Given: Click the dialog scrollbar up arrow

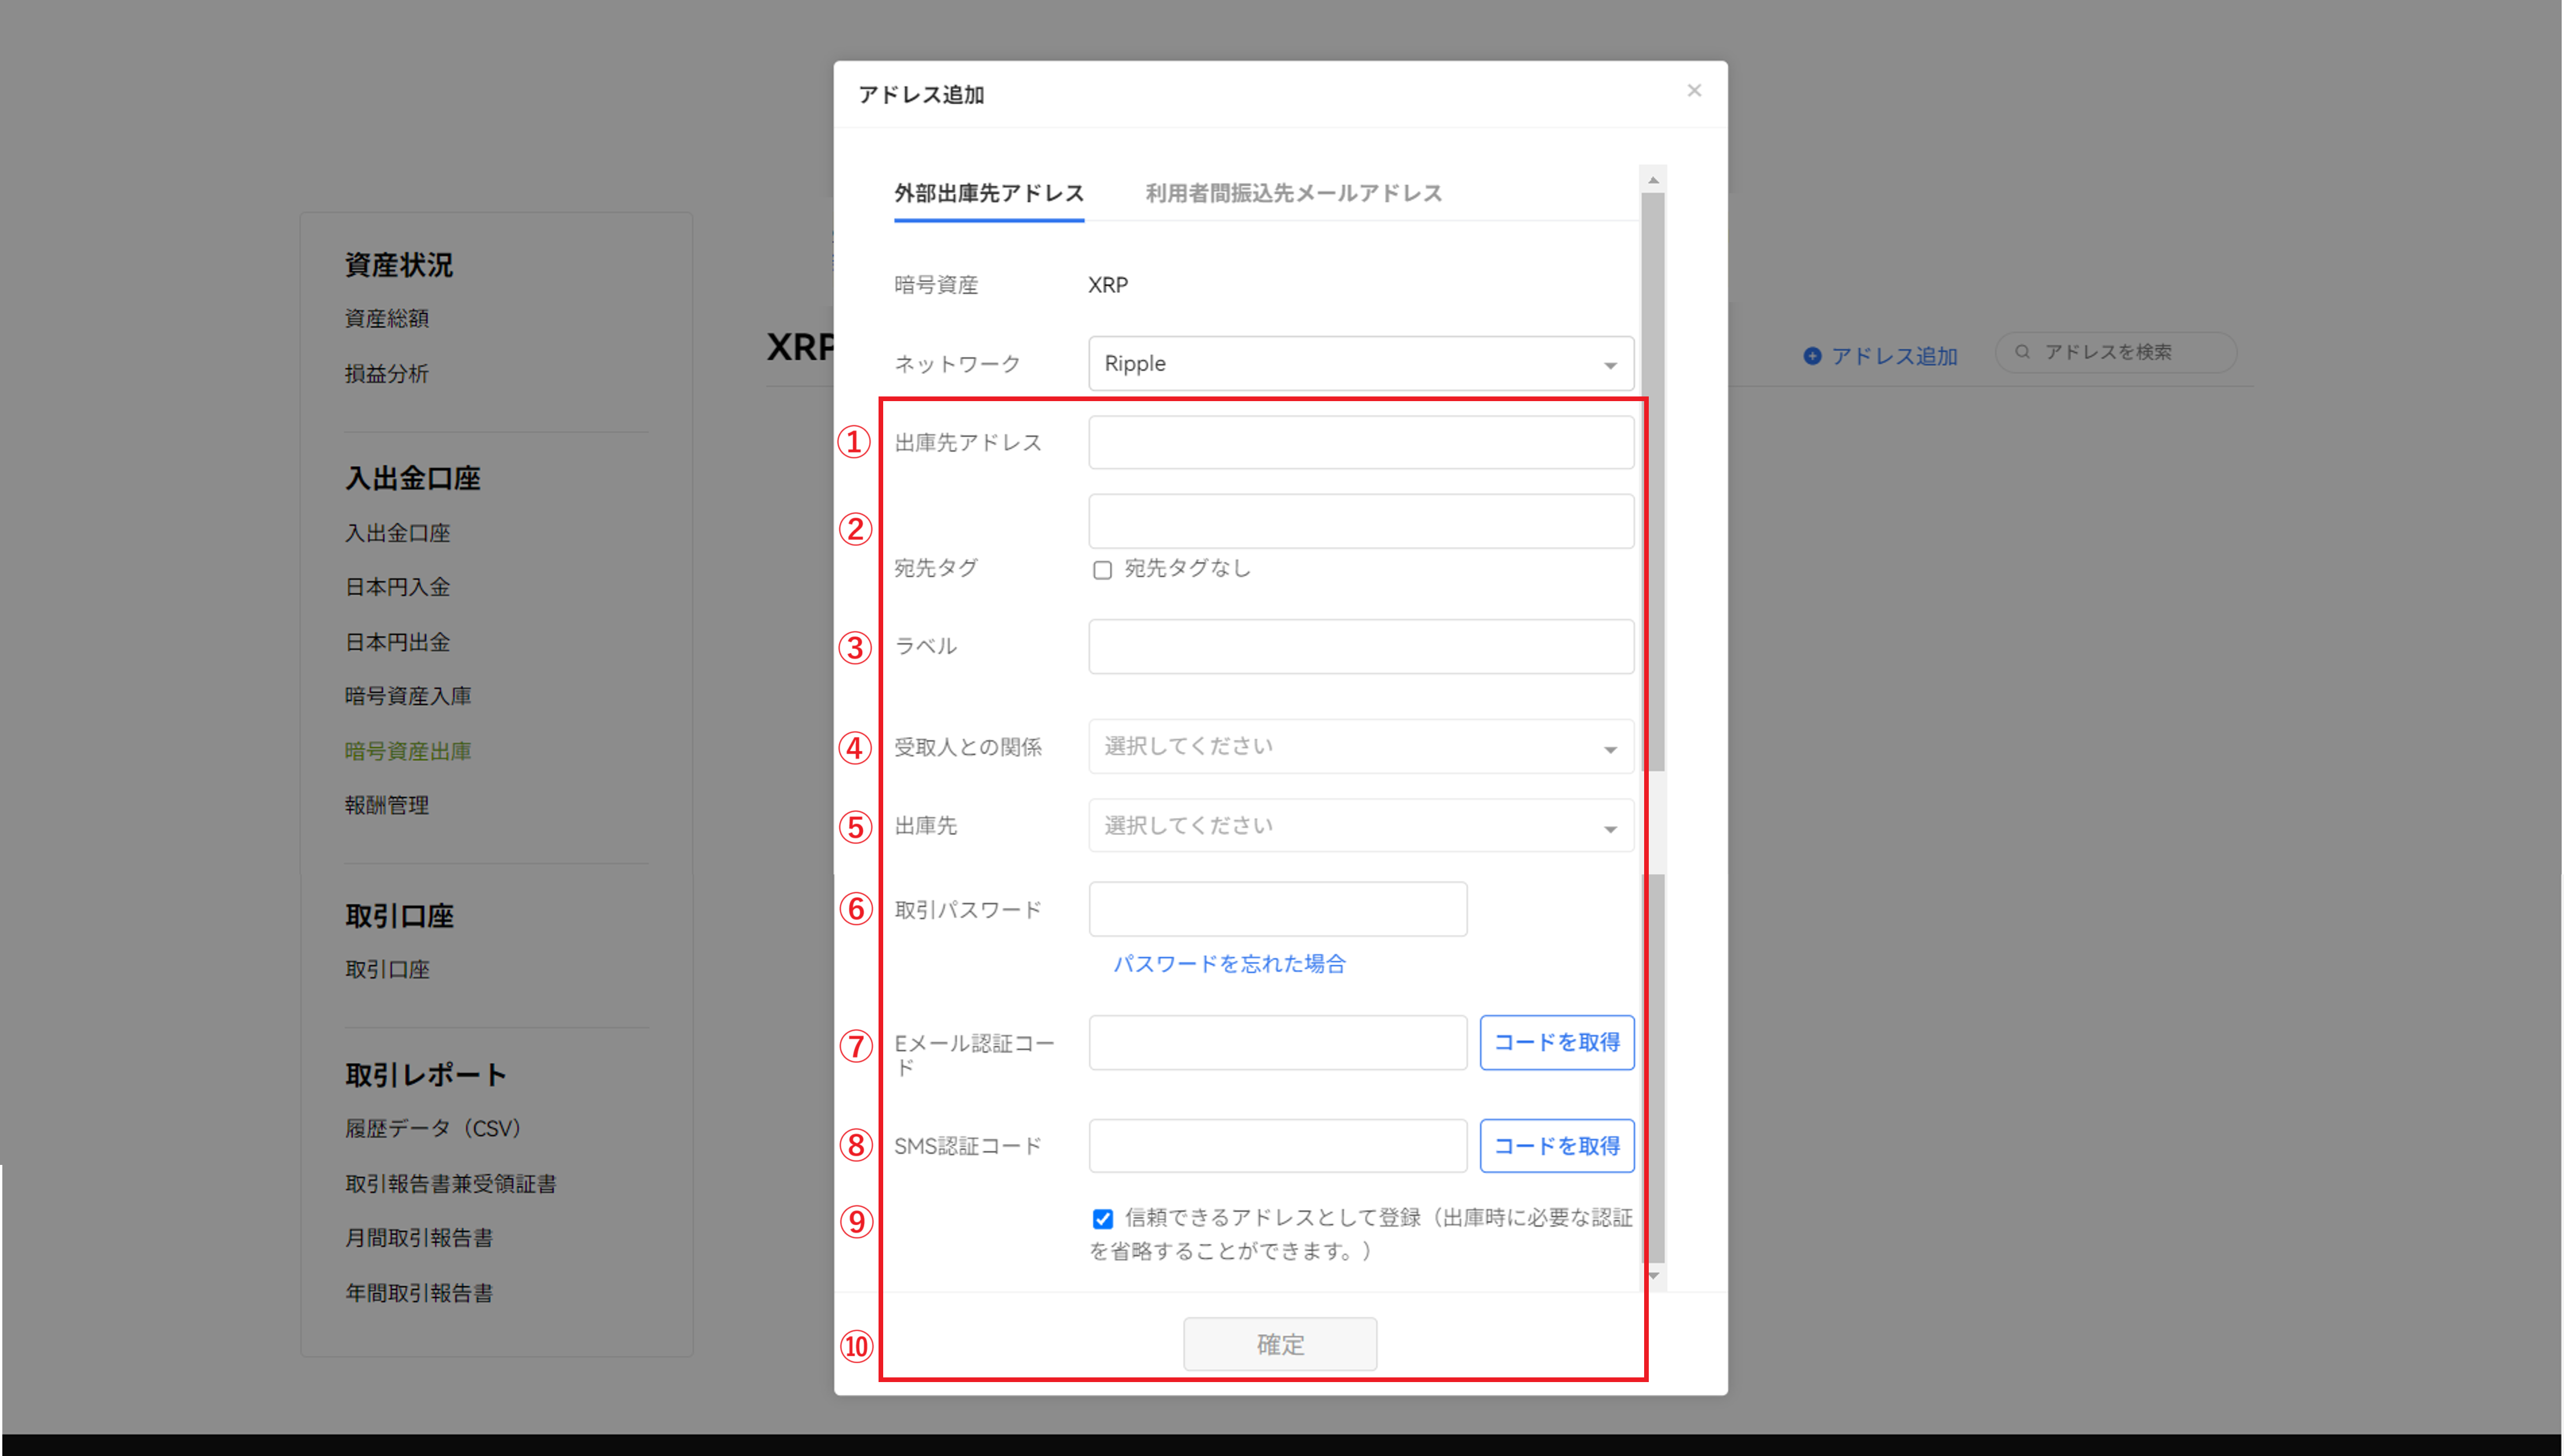Looking at the screenshot, I should [1652, 180].
